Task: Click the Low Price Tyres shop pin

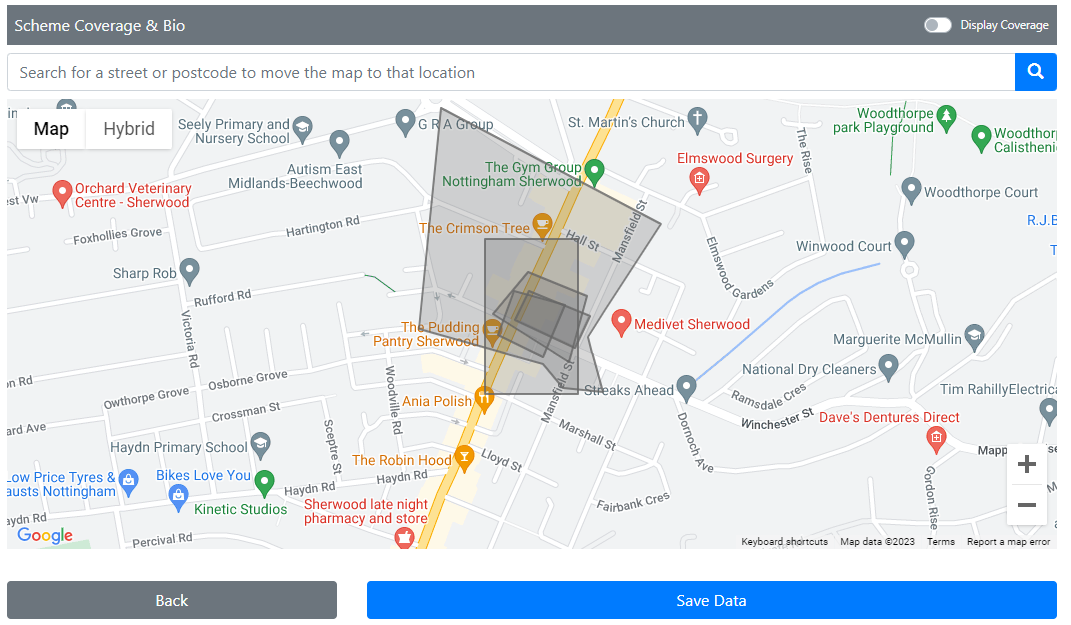Action: (x=128, y=482)
